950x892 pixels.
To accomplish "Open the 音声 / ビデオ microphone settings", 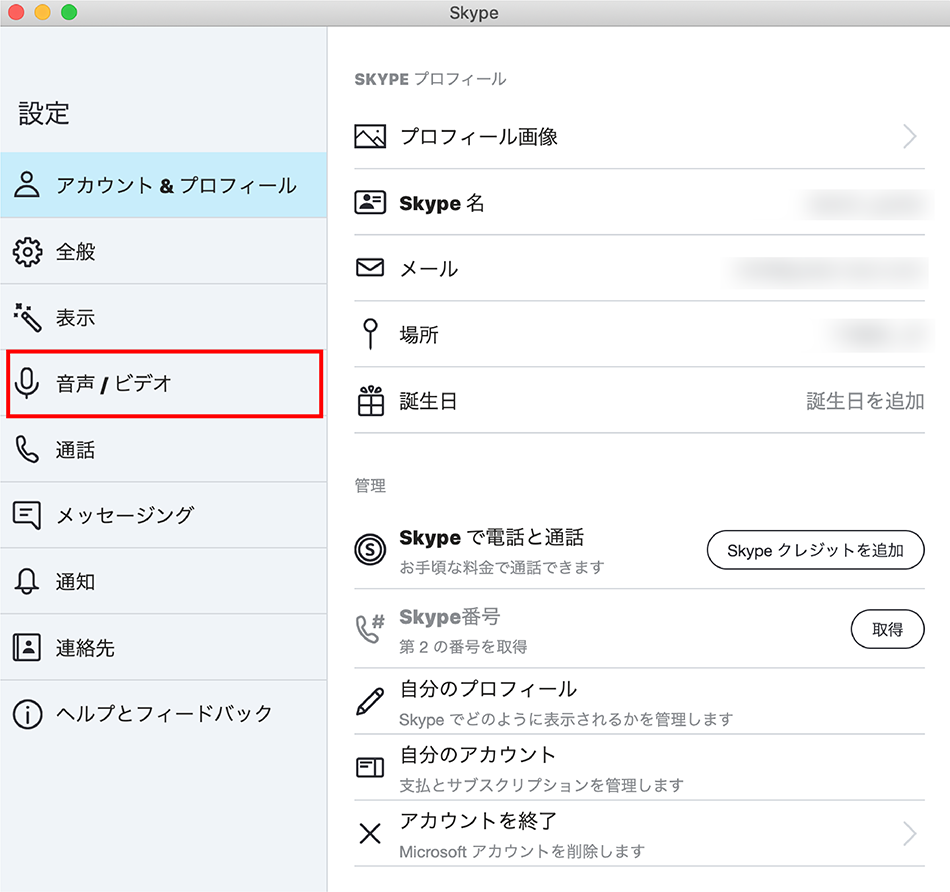I will pyautogui.click(x=164, y=383).
